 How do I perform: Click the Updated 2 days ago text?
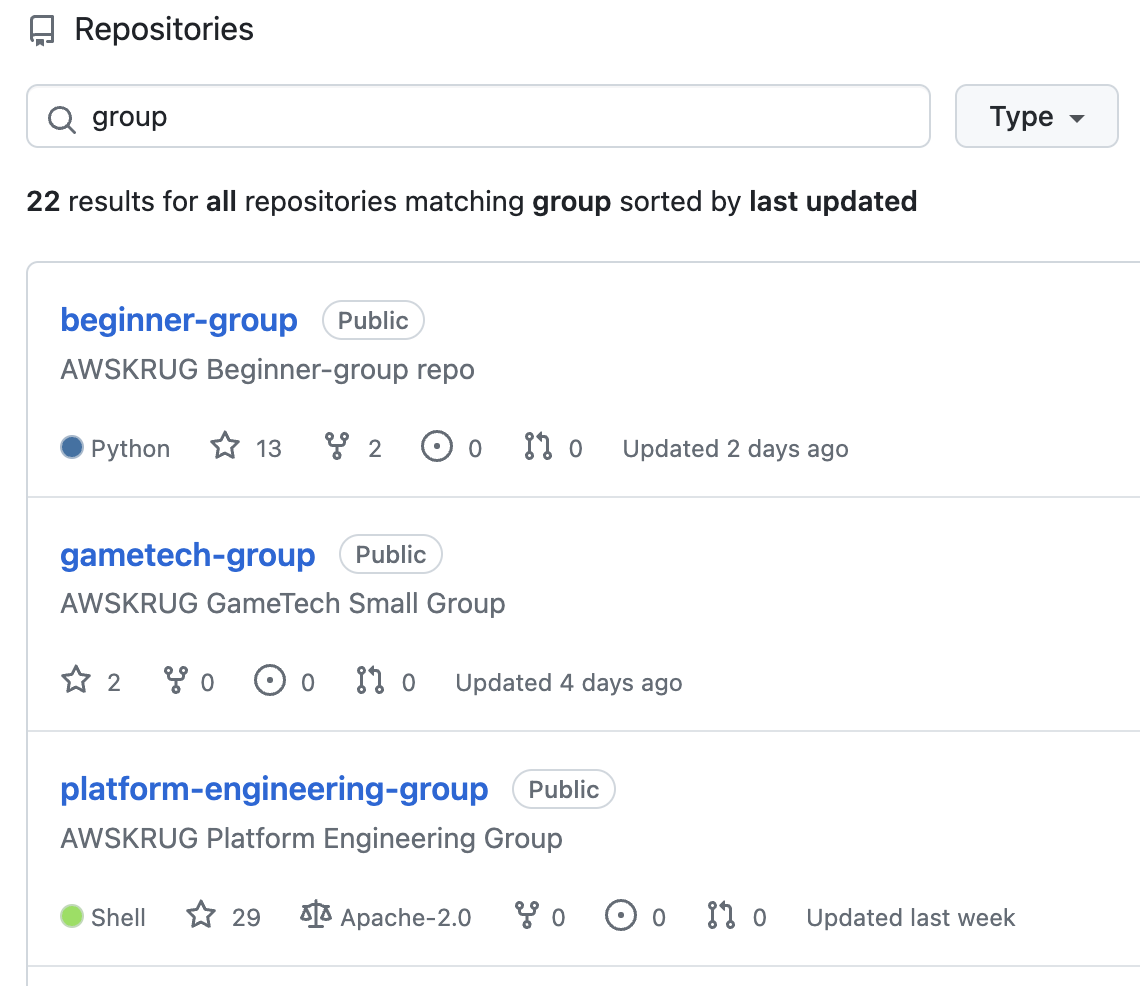tap(735, 448)
